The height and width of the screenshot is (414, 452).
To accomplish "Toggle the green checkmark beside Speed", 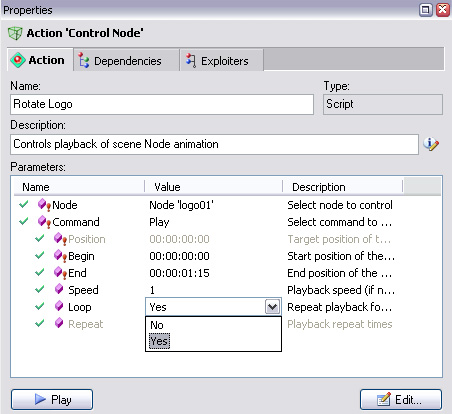I will tap(40, 289).
